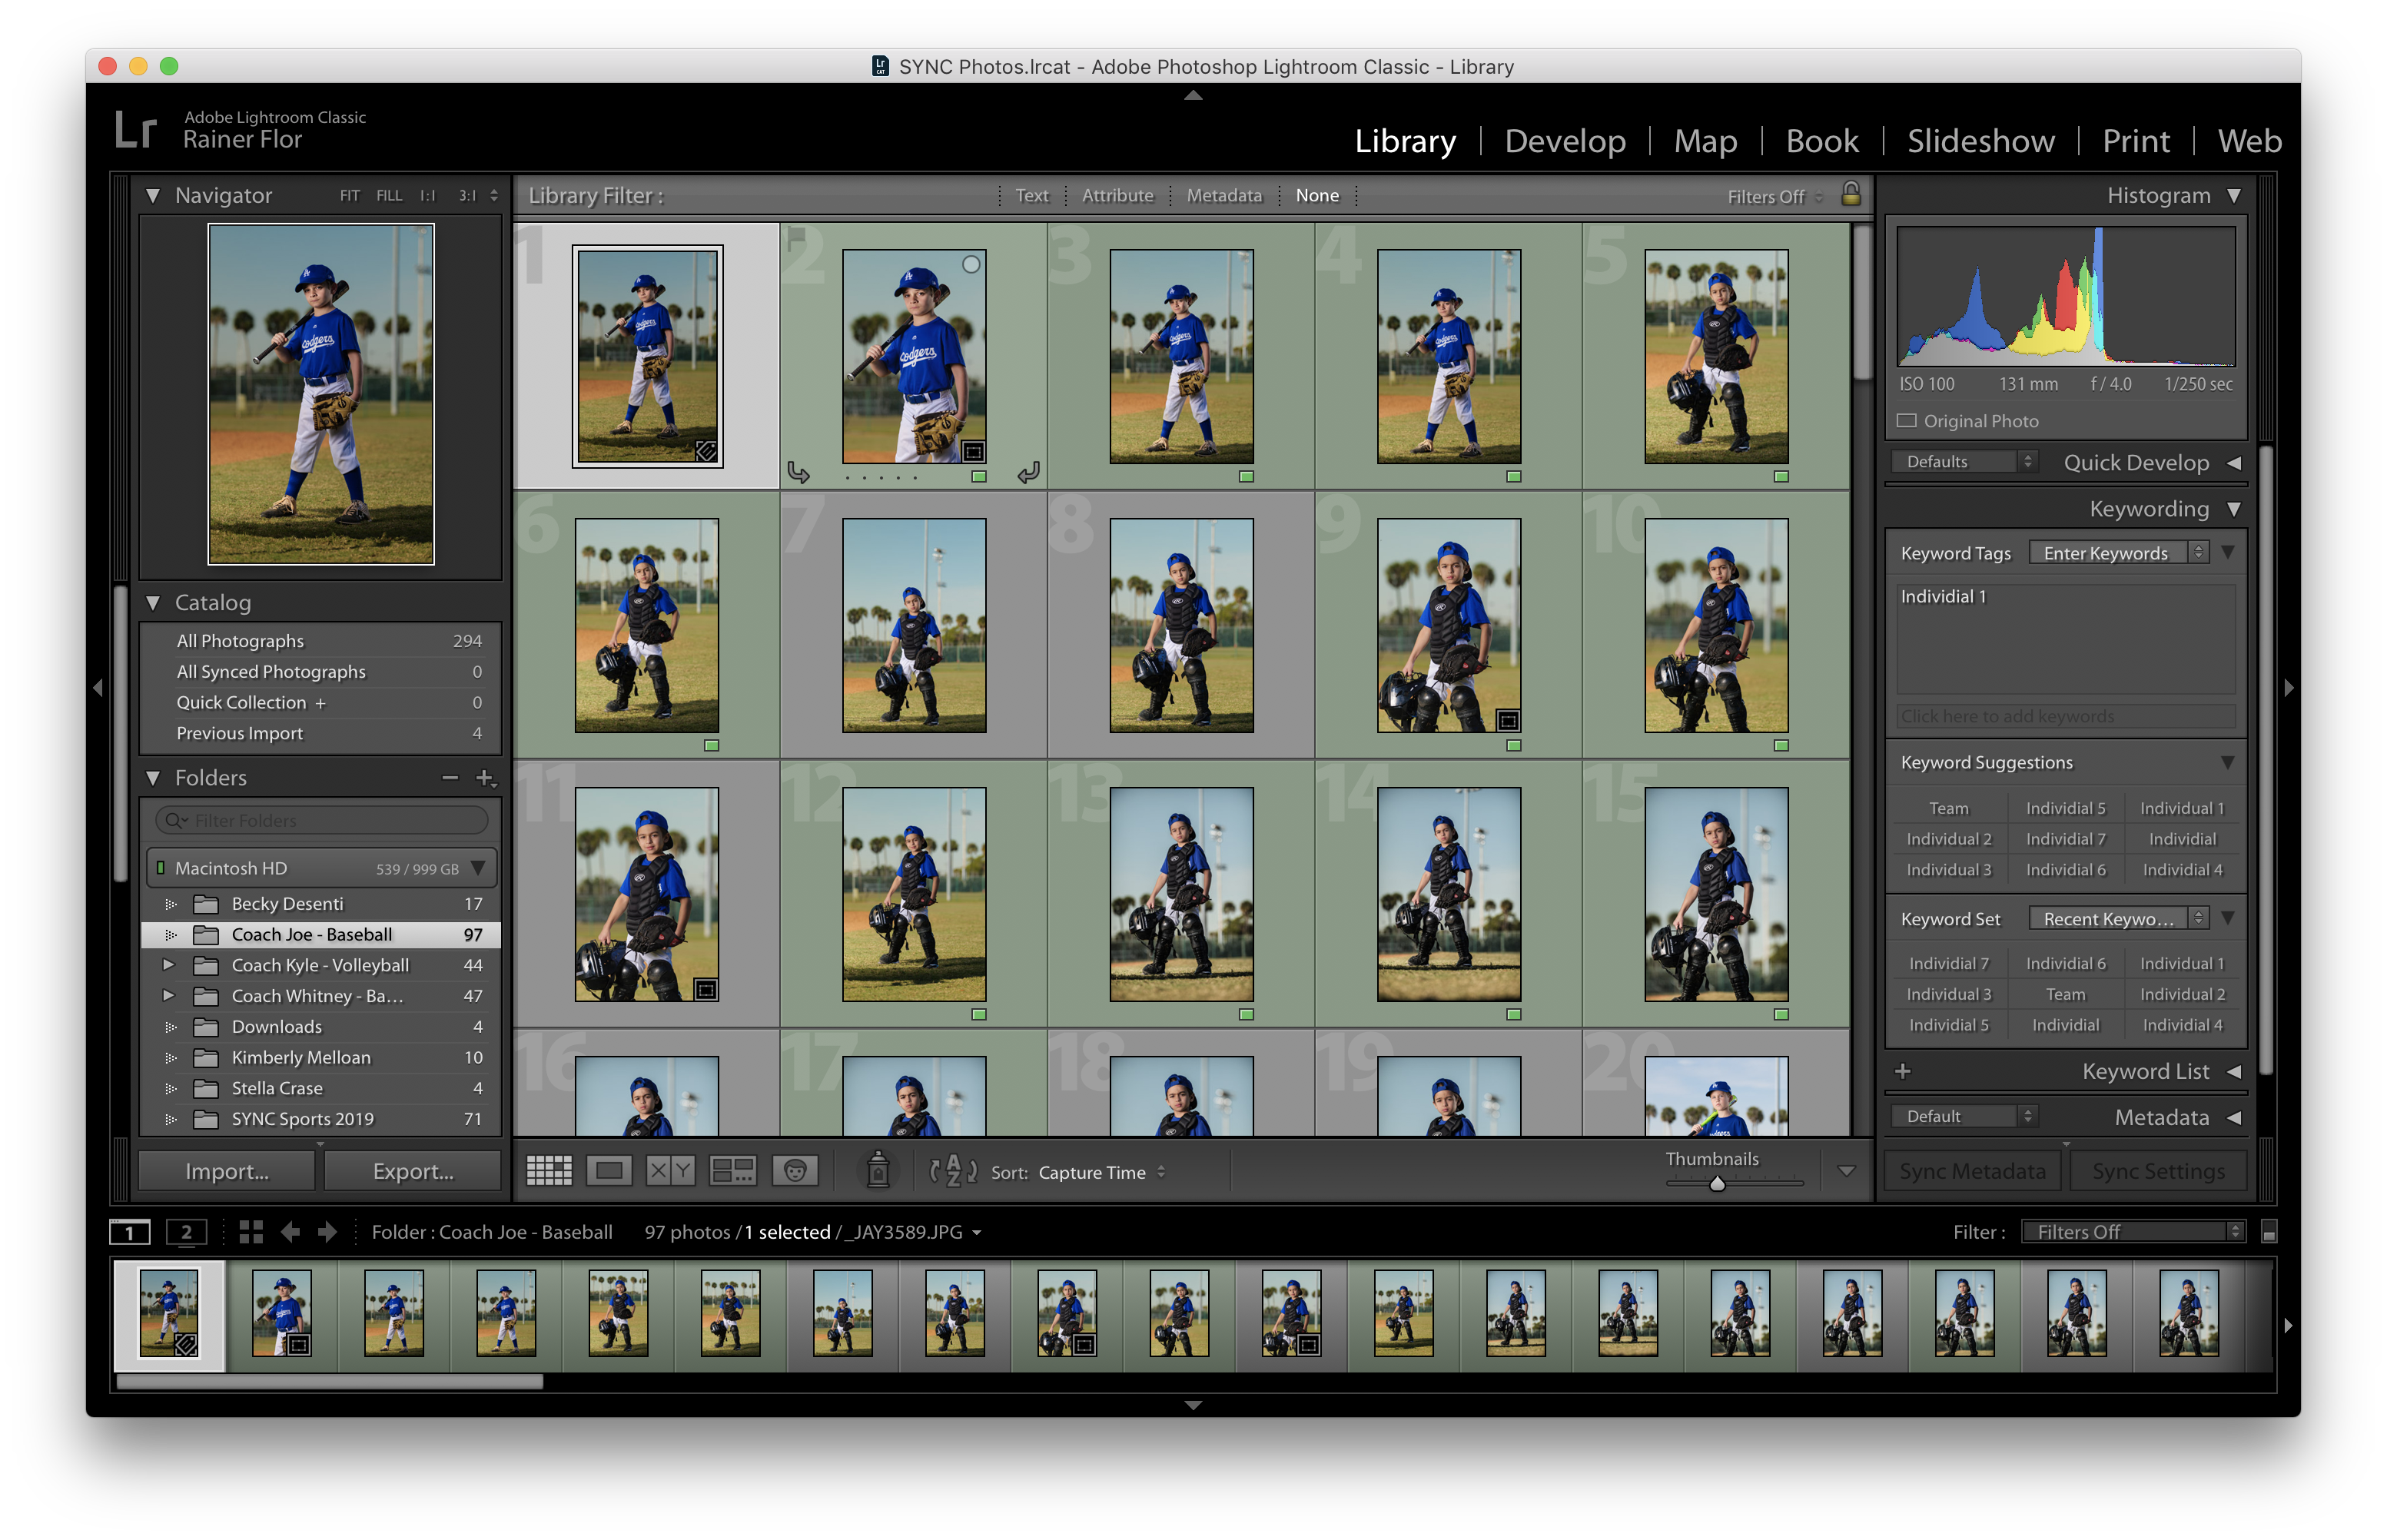Adjust the Thumbnails size slider

click(x=1717, y=1184)
